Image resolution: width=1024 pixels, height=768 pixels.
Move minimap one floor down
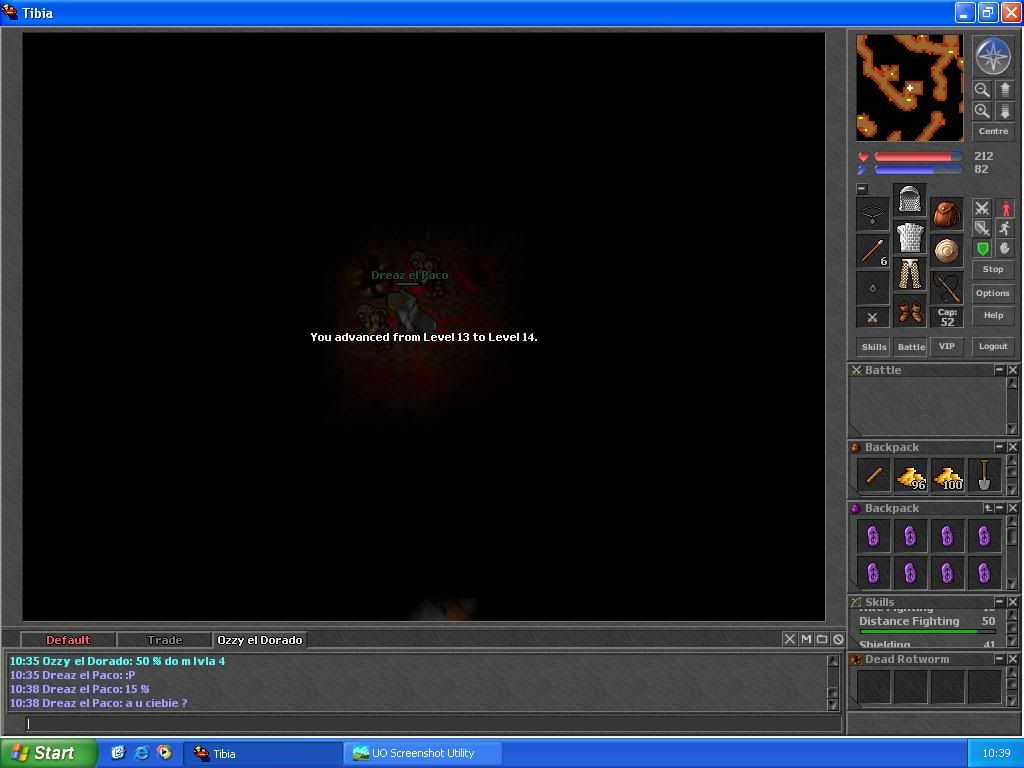pos(1004,111)
